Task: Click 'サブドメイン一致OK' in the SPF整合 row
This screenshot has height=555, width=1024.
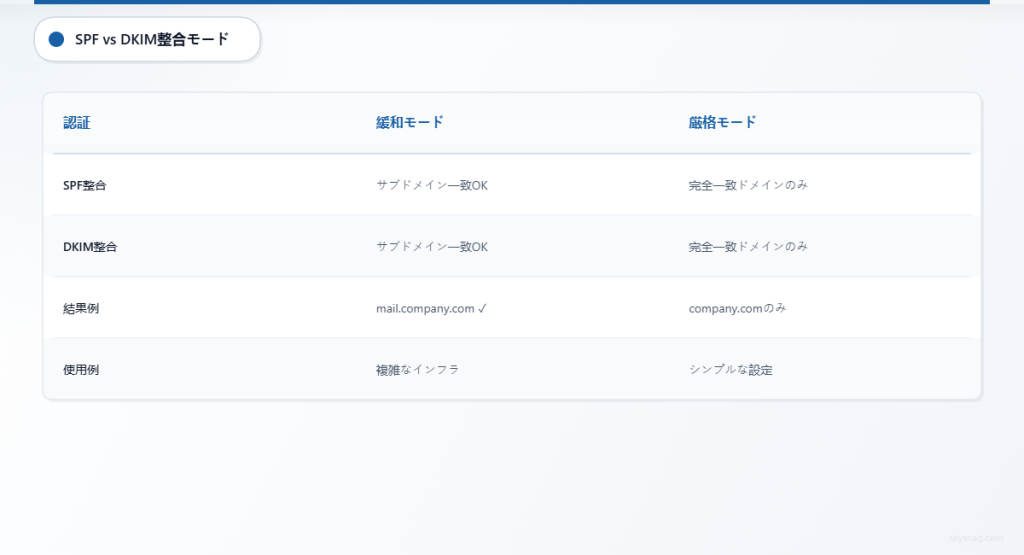Action: (x=432, y=185)
